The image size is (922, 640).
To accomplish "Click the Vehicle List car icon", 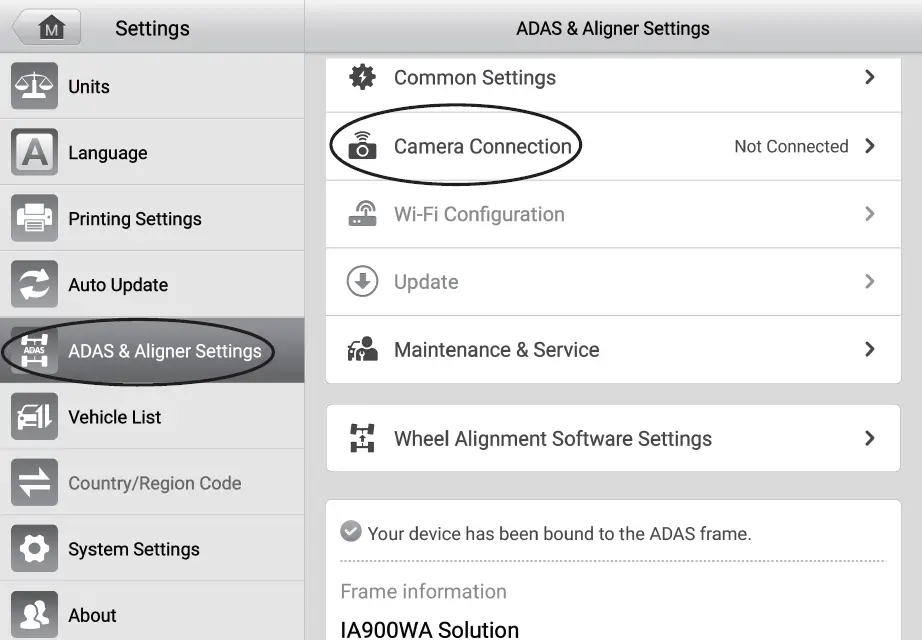I will click(34, 416).
